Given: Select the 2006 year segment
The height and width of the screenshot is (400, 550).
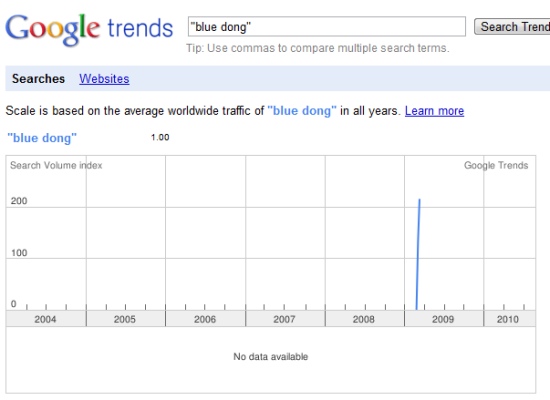Looking at the screenshot, I should coord(205,319).
